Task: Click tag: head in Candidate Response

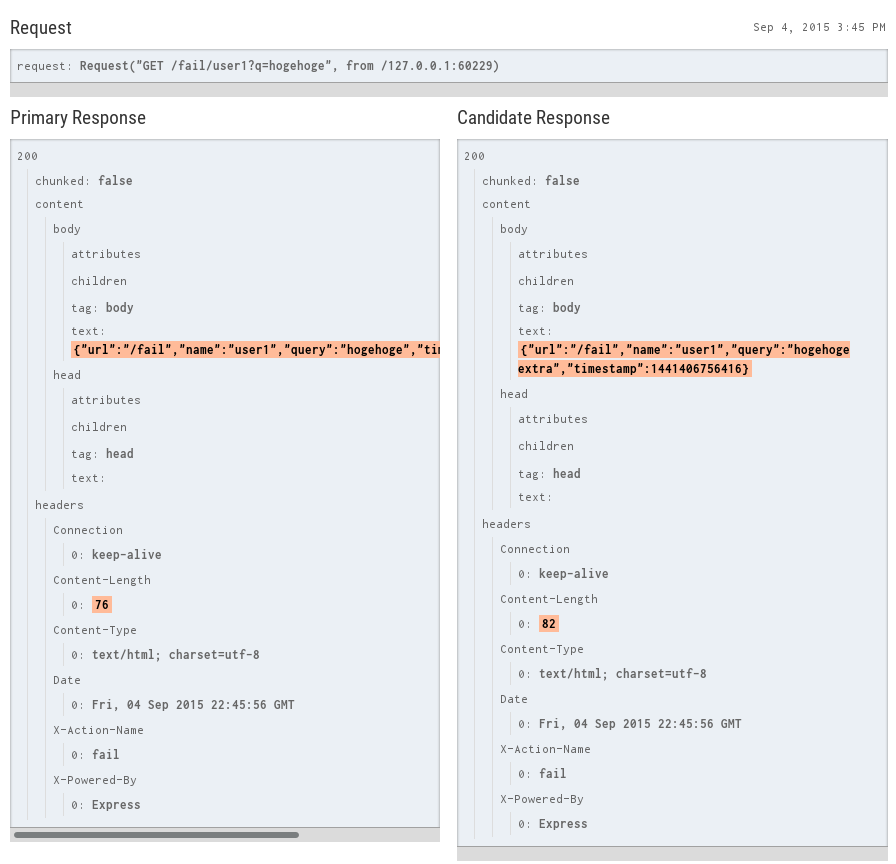Action: [549, 473]
